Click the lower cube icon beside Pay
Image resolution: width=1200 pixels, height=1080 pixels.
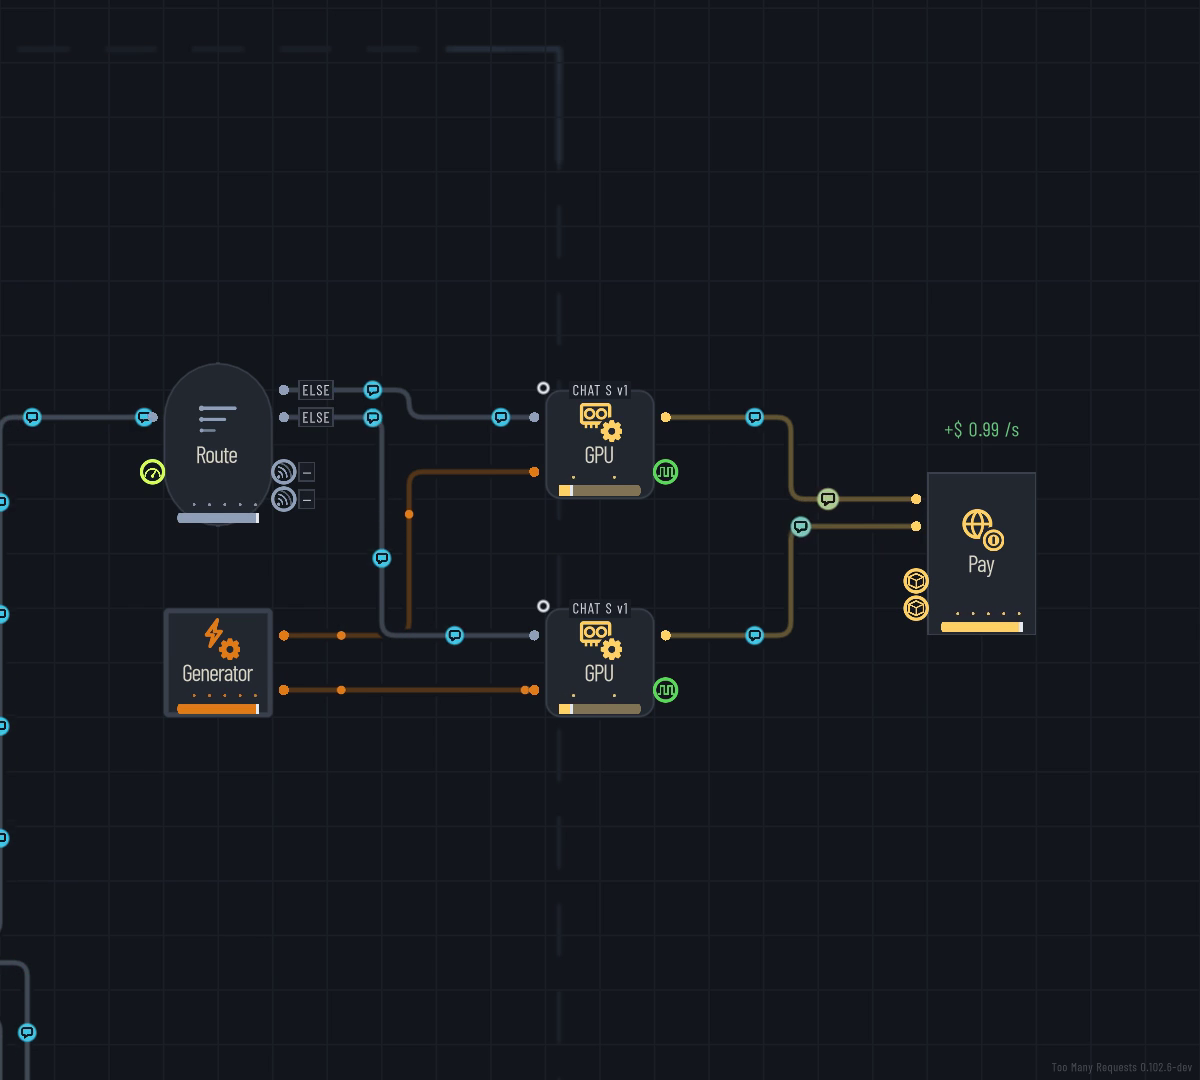point(916,608)
